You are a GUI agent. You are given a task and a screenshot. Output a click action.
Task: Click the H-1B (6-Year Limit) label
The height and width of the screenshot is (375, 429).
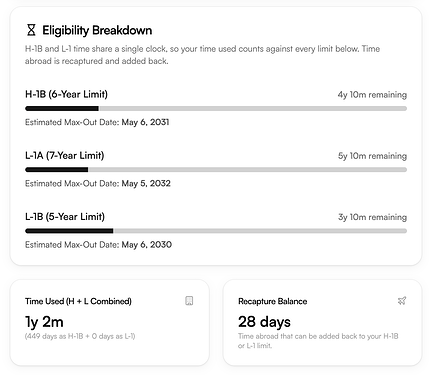point(66,94)
